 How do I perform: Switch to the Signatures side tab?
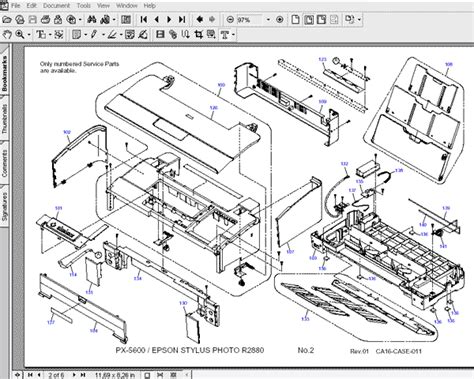pos(4,206)
